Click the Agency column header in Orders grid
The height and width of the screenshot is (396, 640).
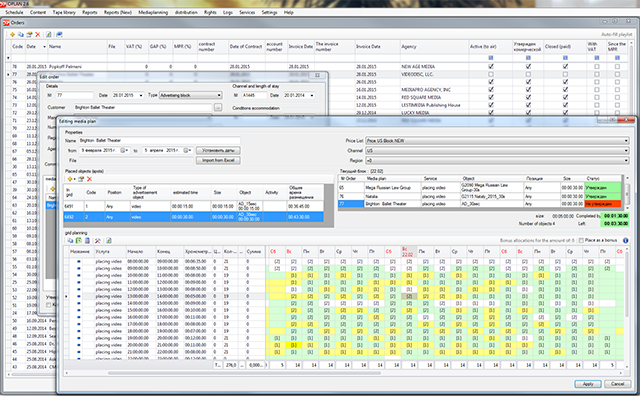pos(434,47)
